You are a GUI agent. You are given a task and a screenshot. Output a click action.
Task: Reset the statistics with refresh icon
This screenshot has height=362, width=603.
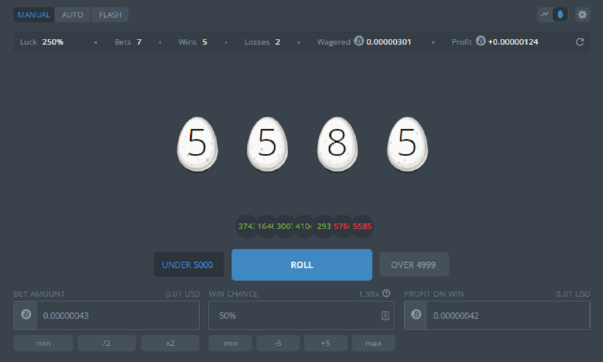point(580,42)
